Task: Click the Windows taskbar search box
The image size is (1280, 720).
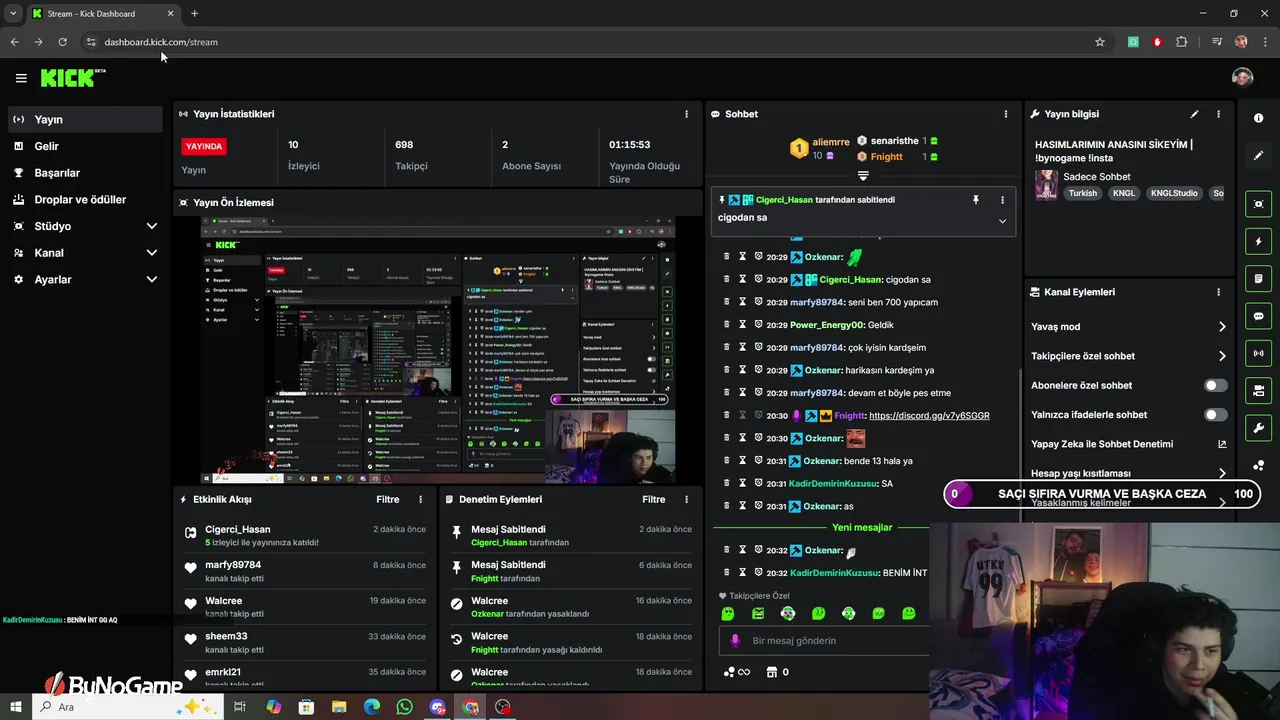Action: pyautogui.click(x=130, y=707)
